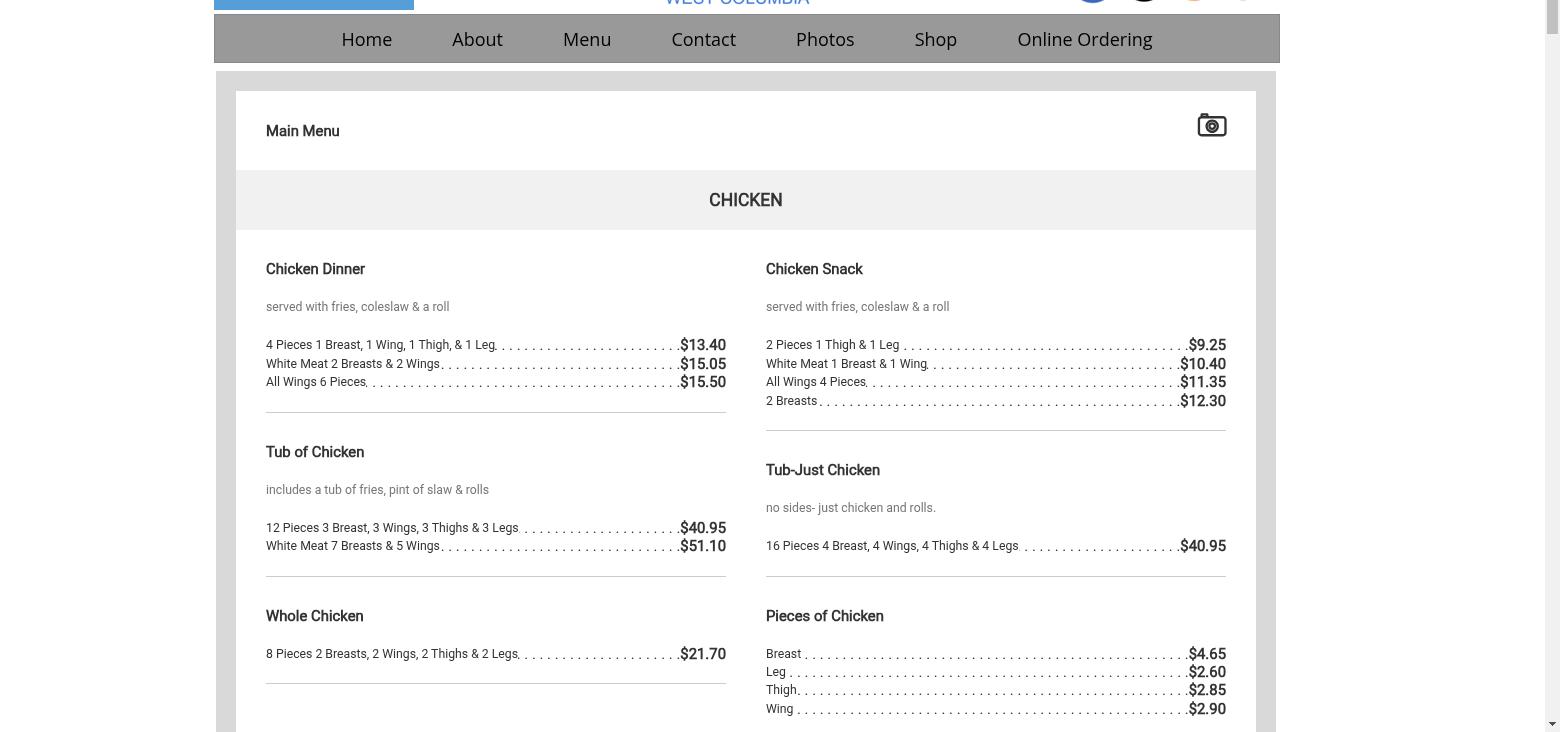This screenshot has width=1560, height=732.
Task: Select Menu in the navigation bar
Action: point(587,39)
